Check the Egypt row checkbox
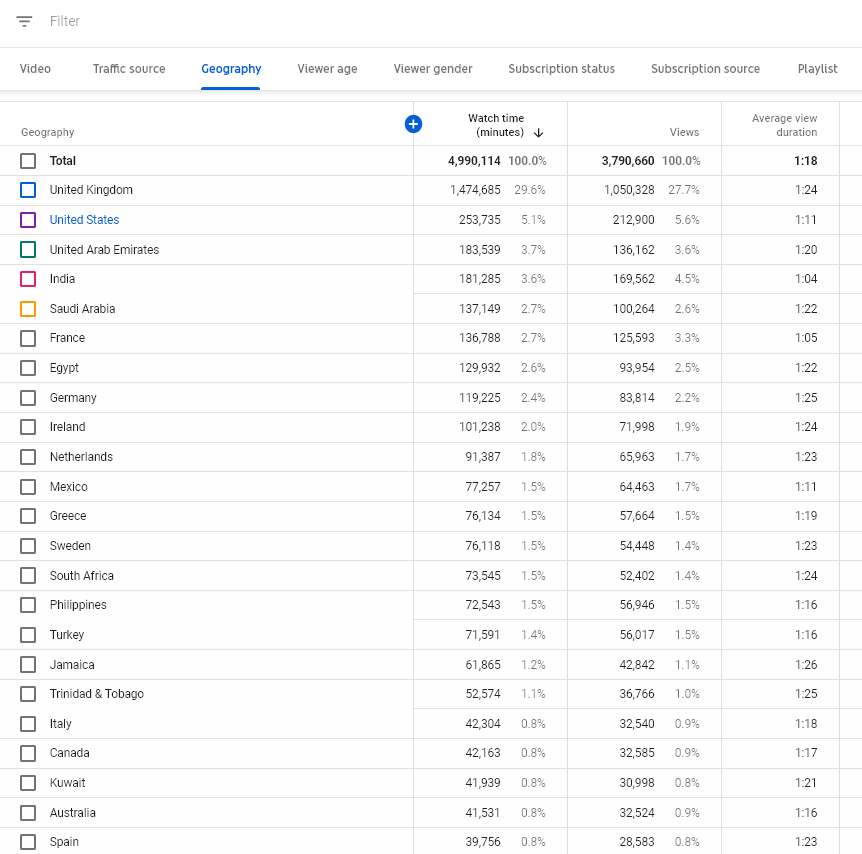 pos(28,368)
